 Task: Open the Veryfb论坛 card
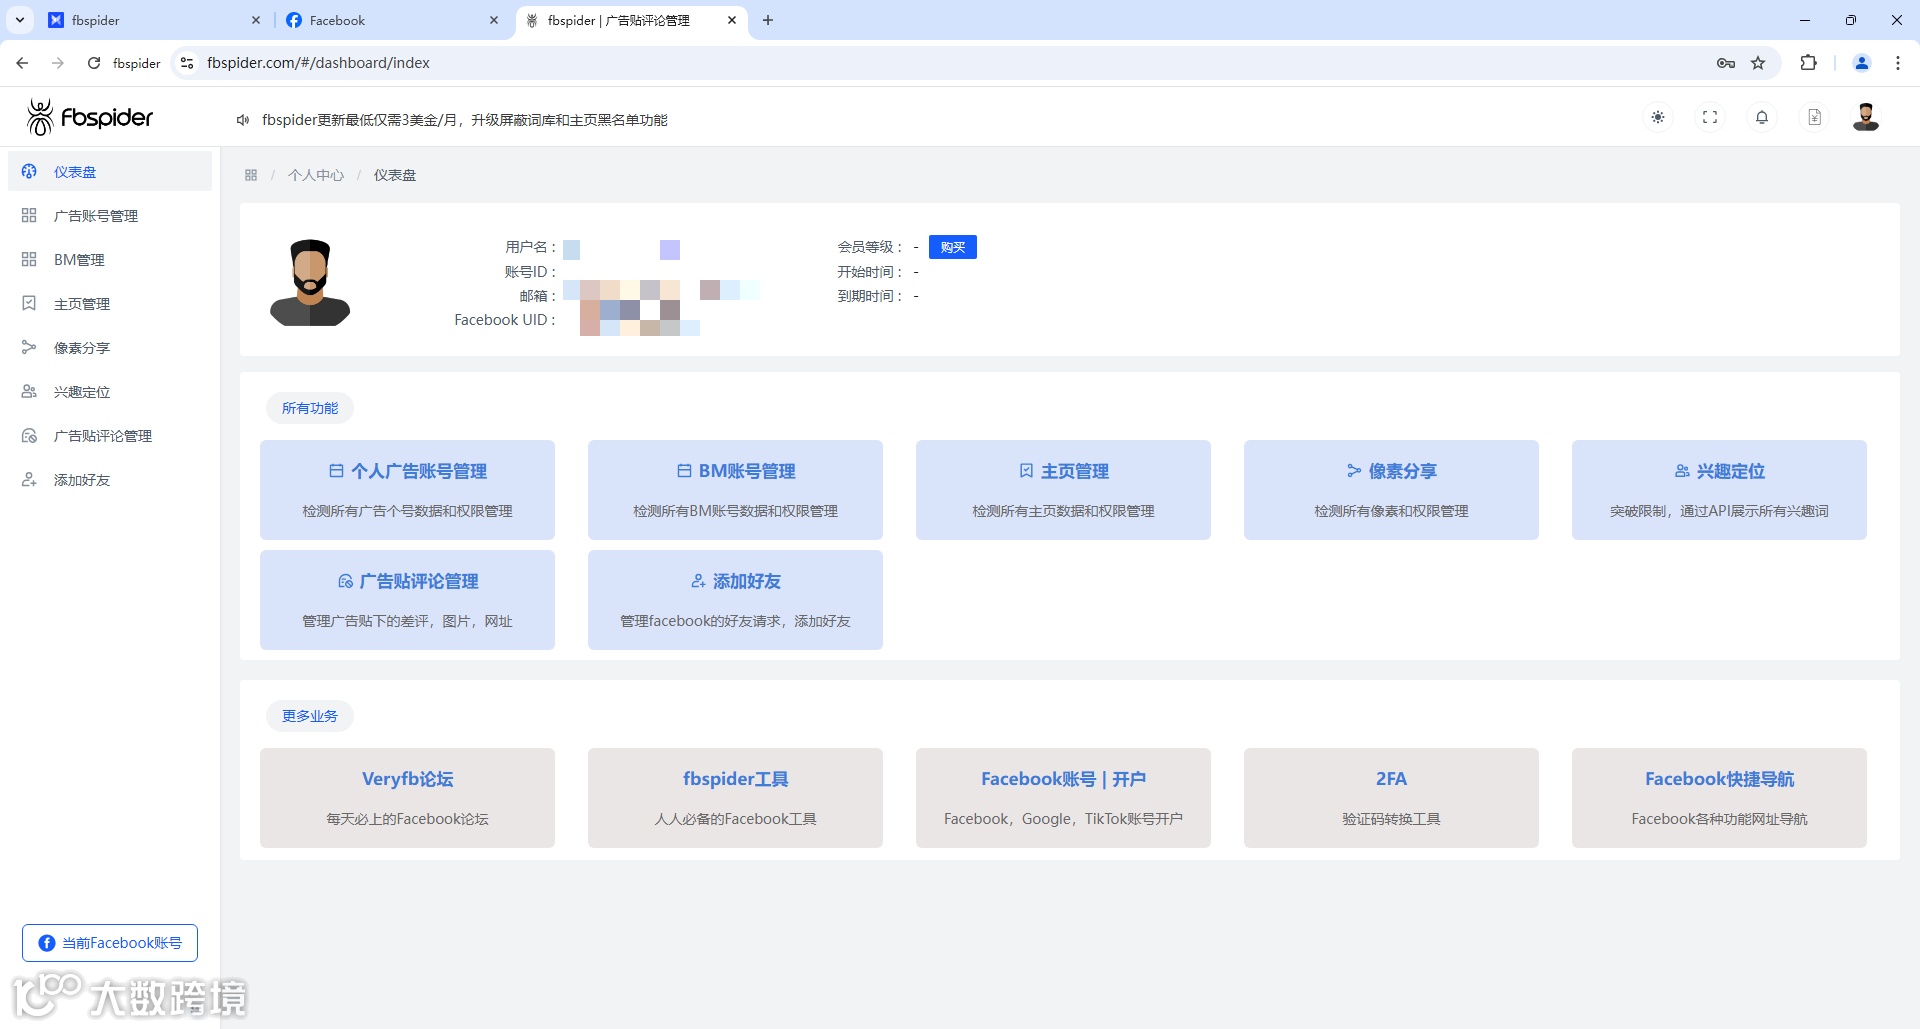(x=407, y=798)
